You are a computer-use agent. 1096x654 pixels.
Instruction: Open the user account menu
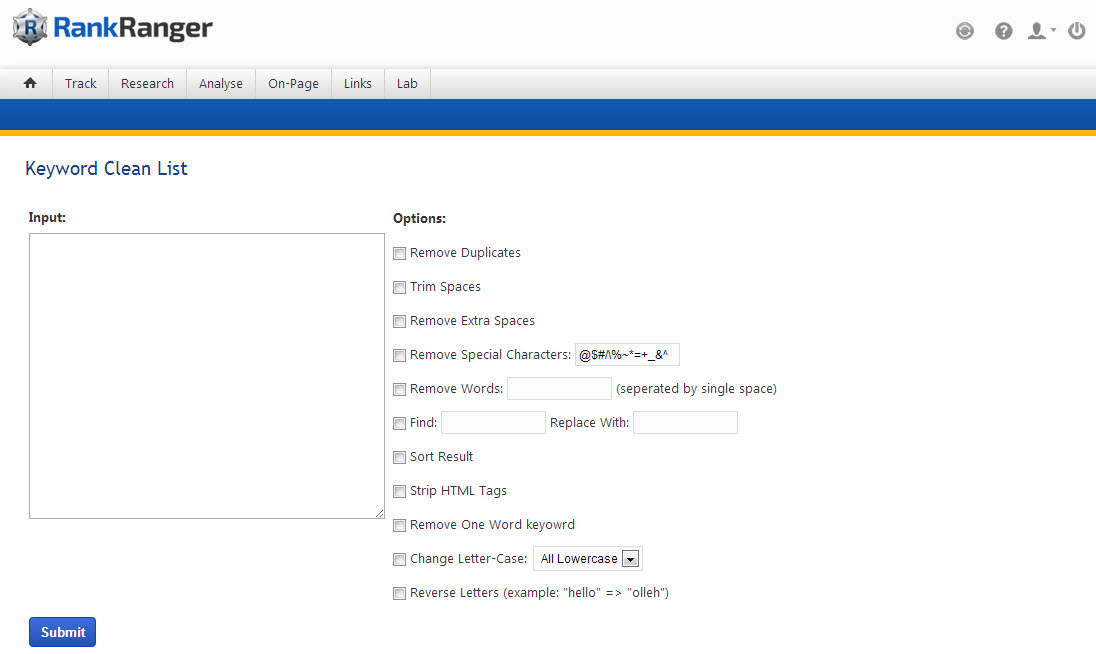click(1039, 31)
